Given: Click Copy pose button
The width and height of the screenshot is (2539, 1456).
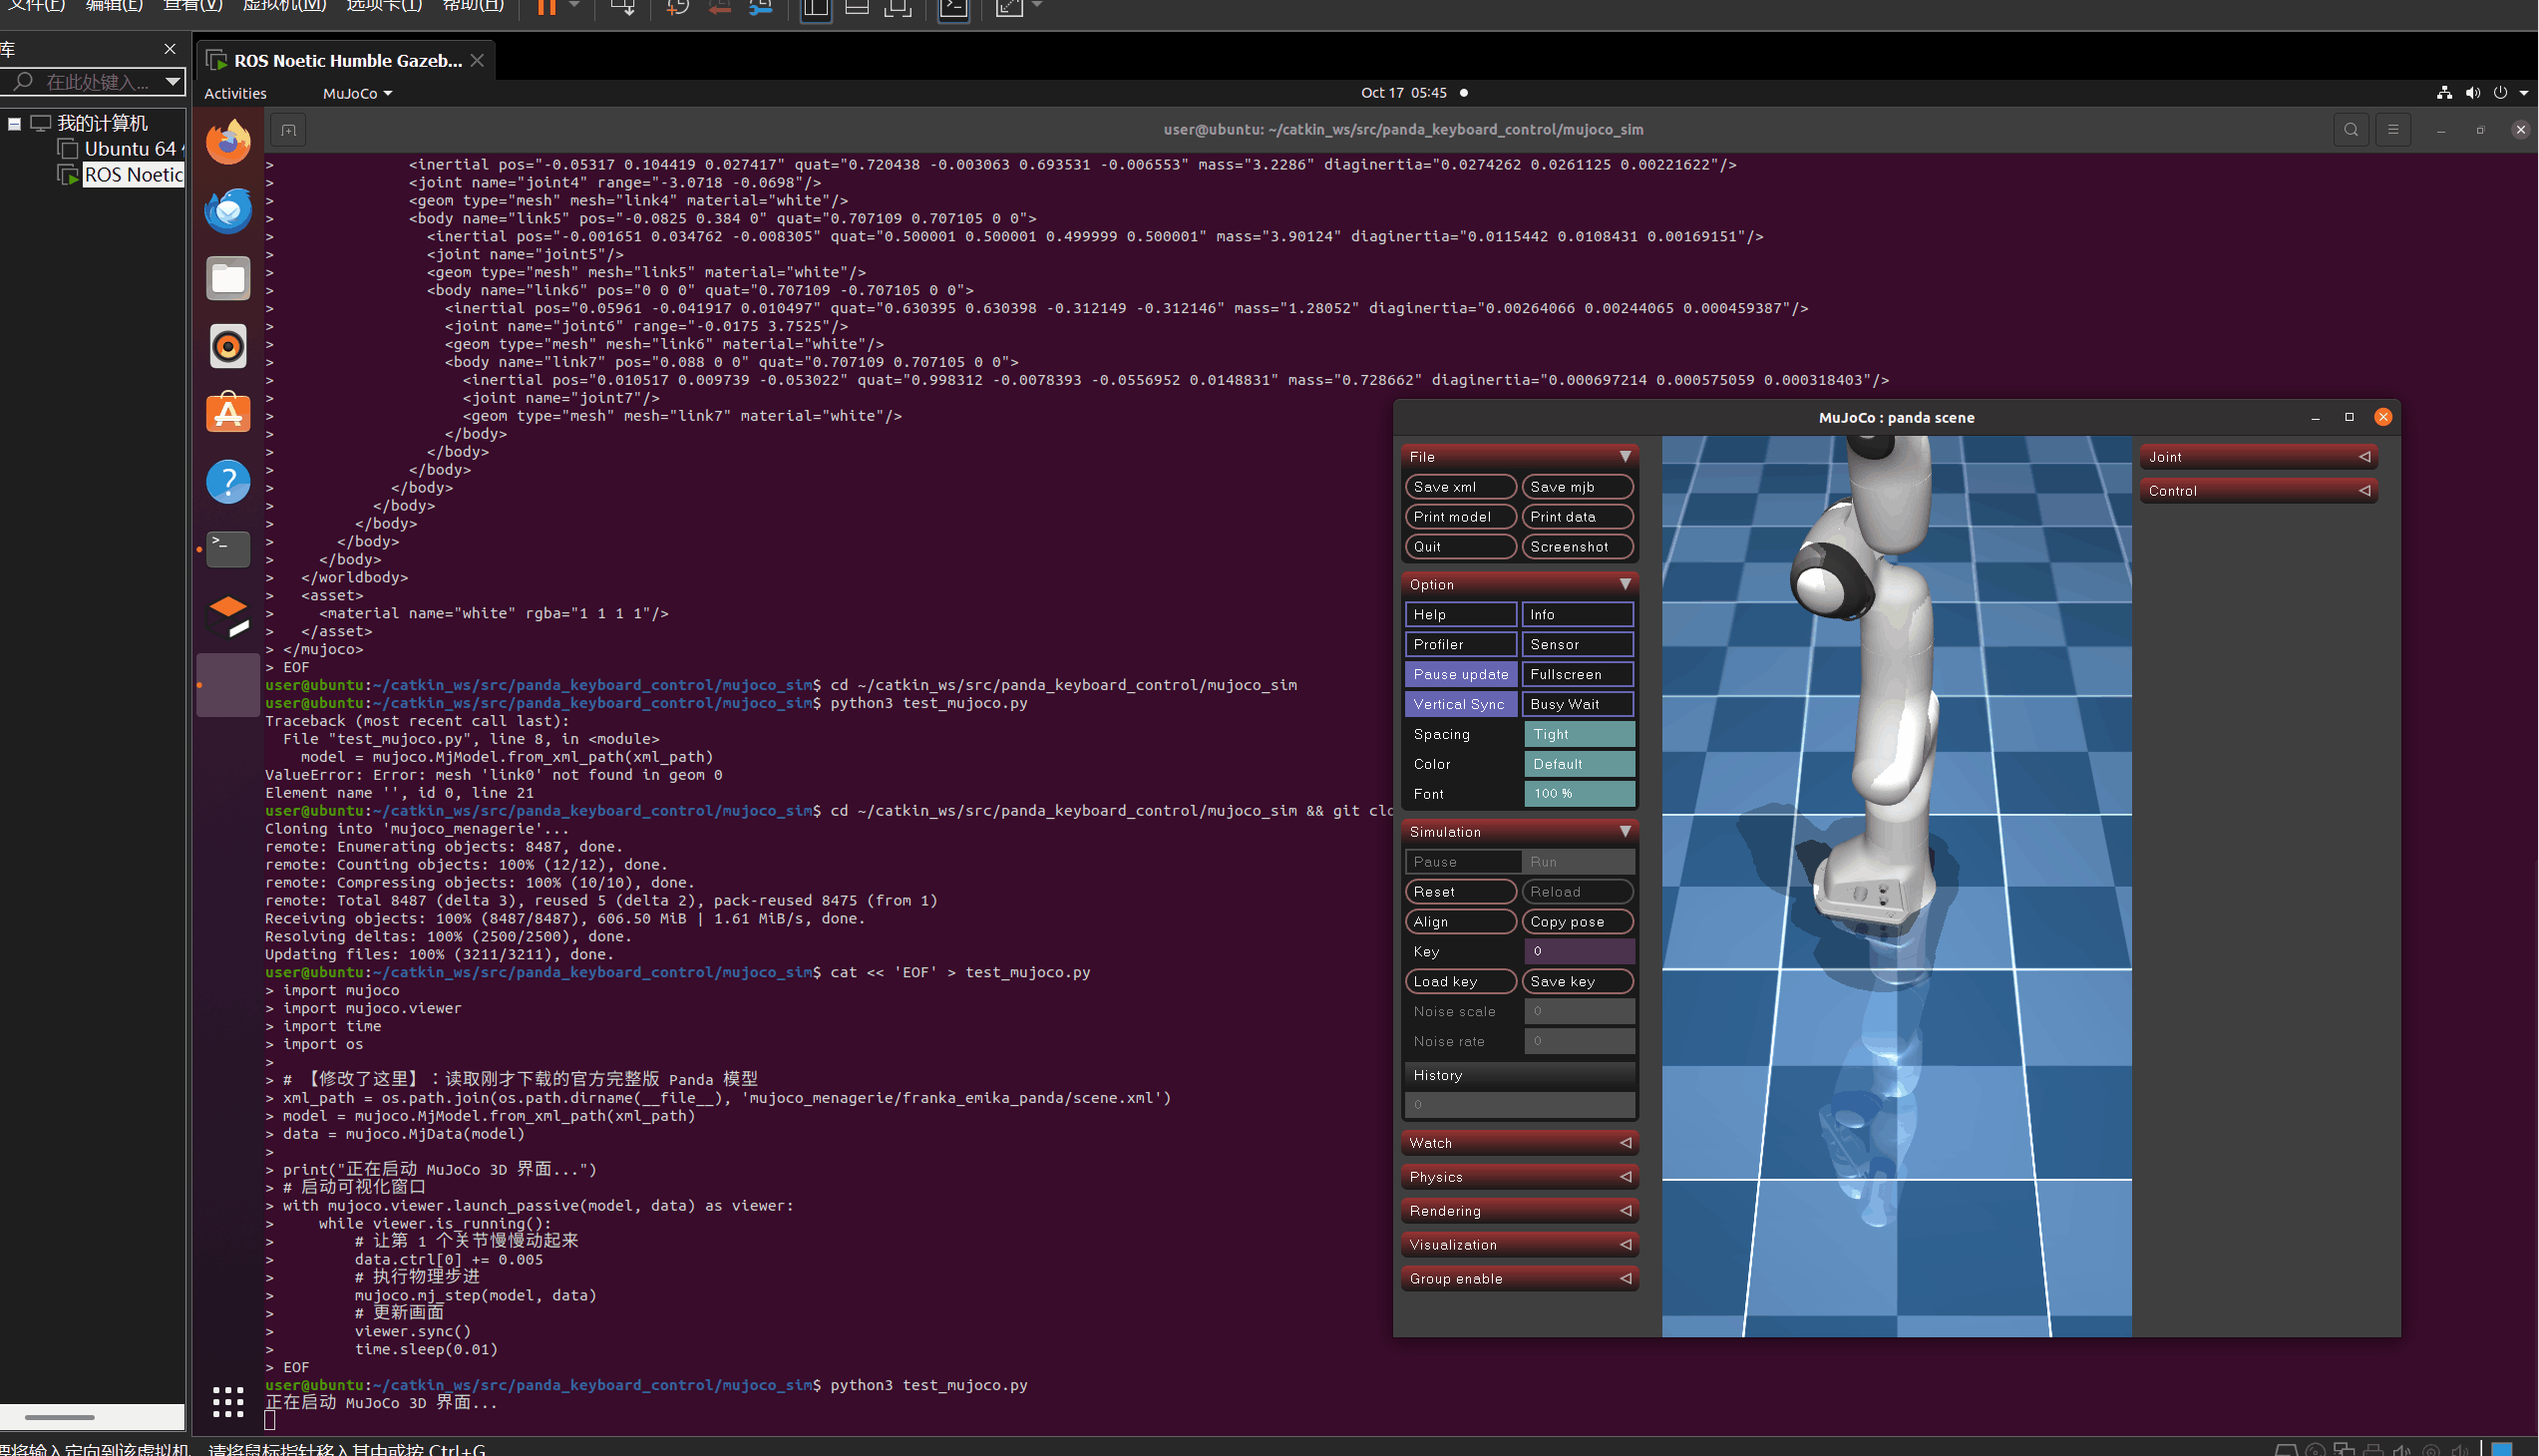Looking at the screenshot, I should tap(1577, 922).
